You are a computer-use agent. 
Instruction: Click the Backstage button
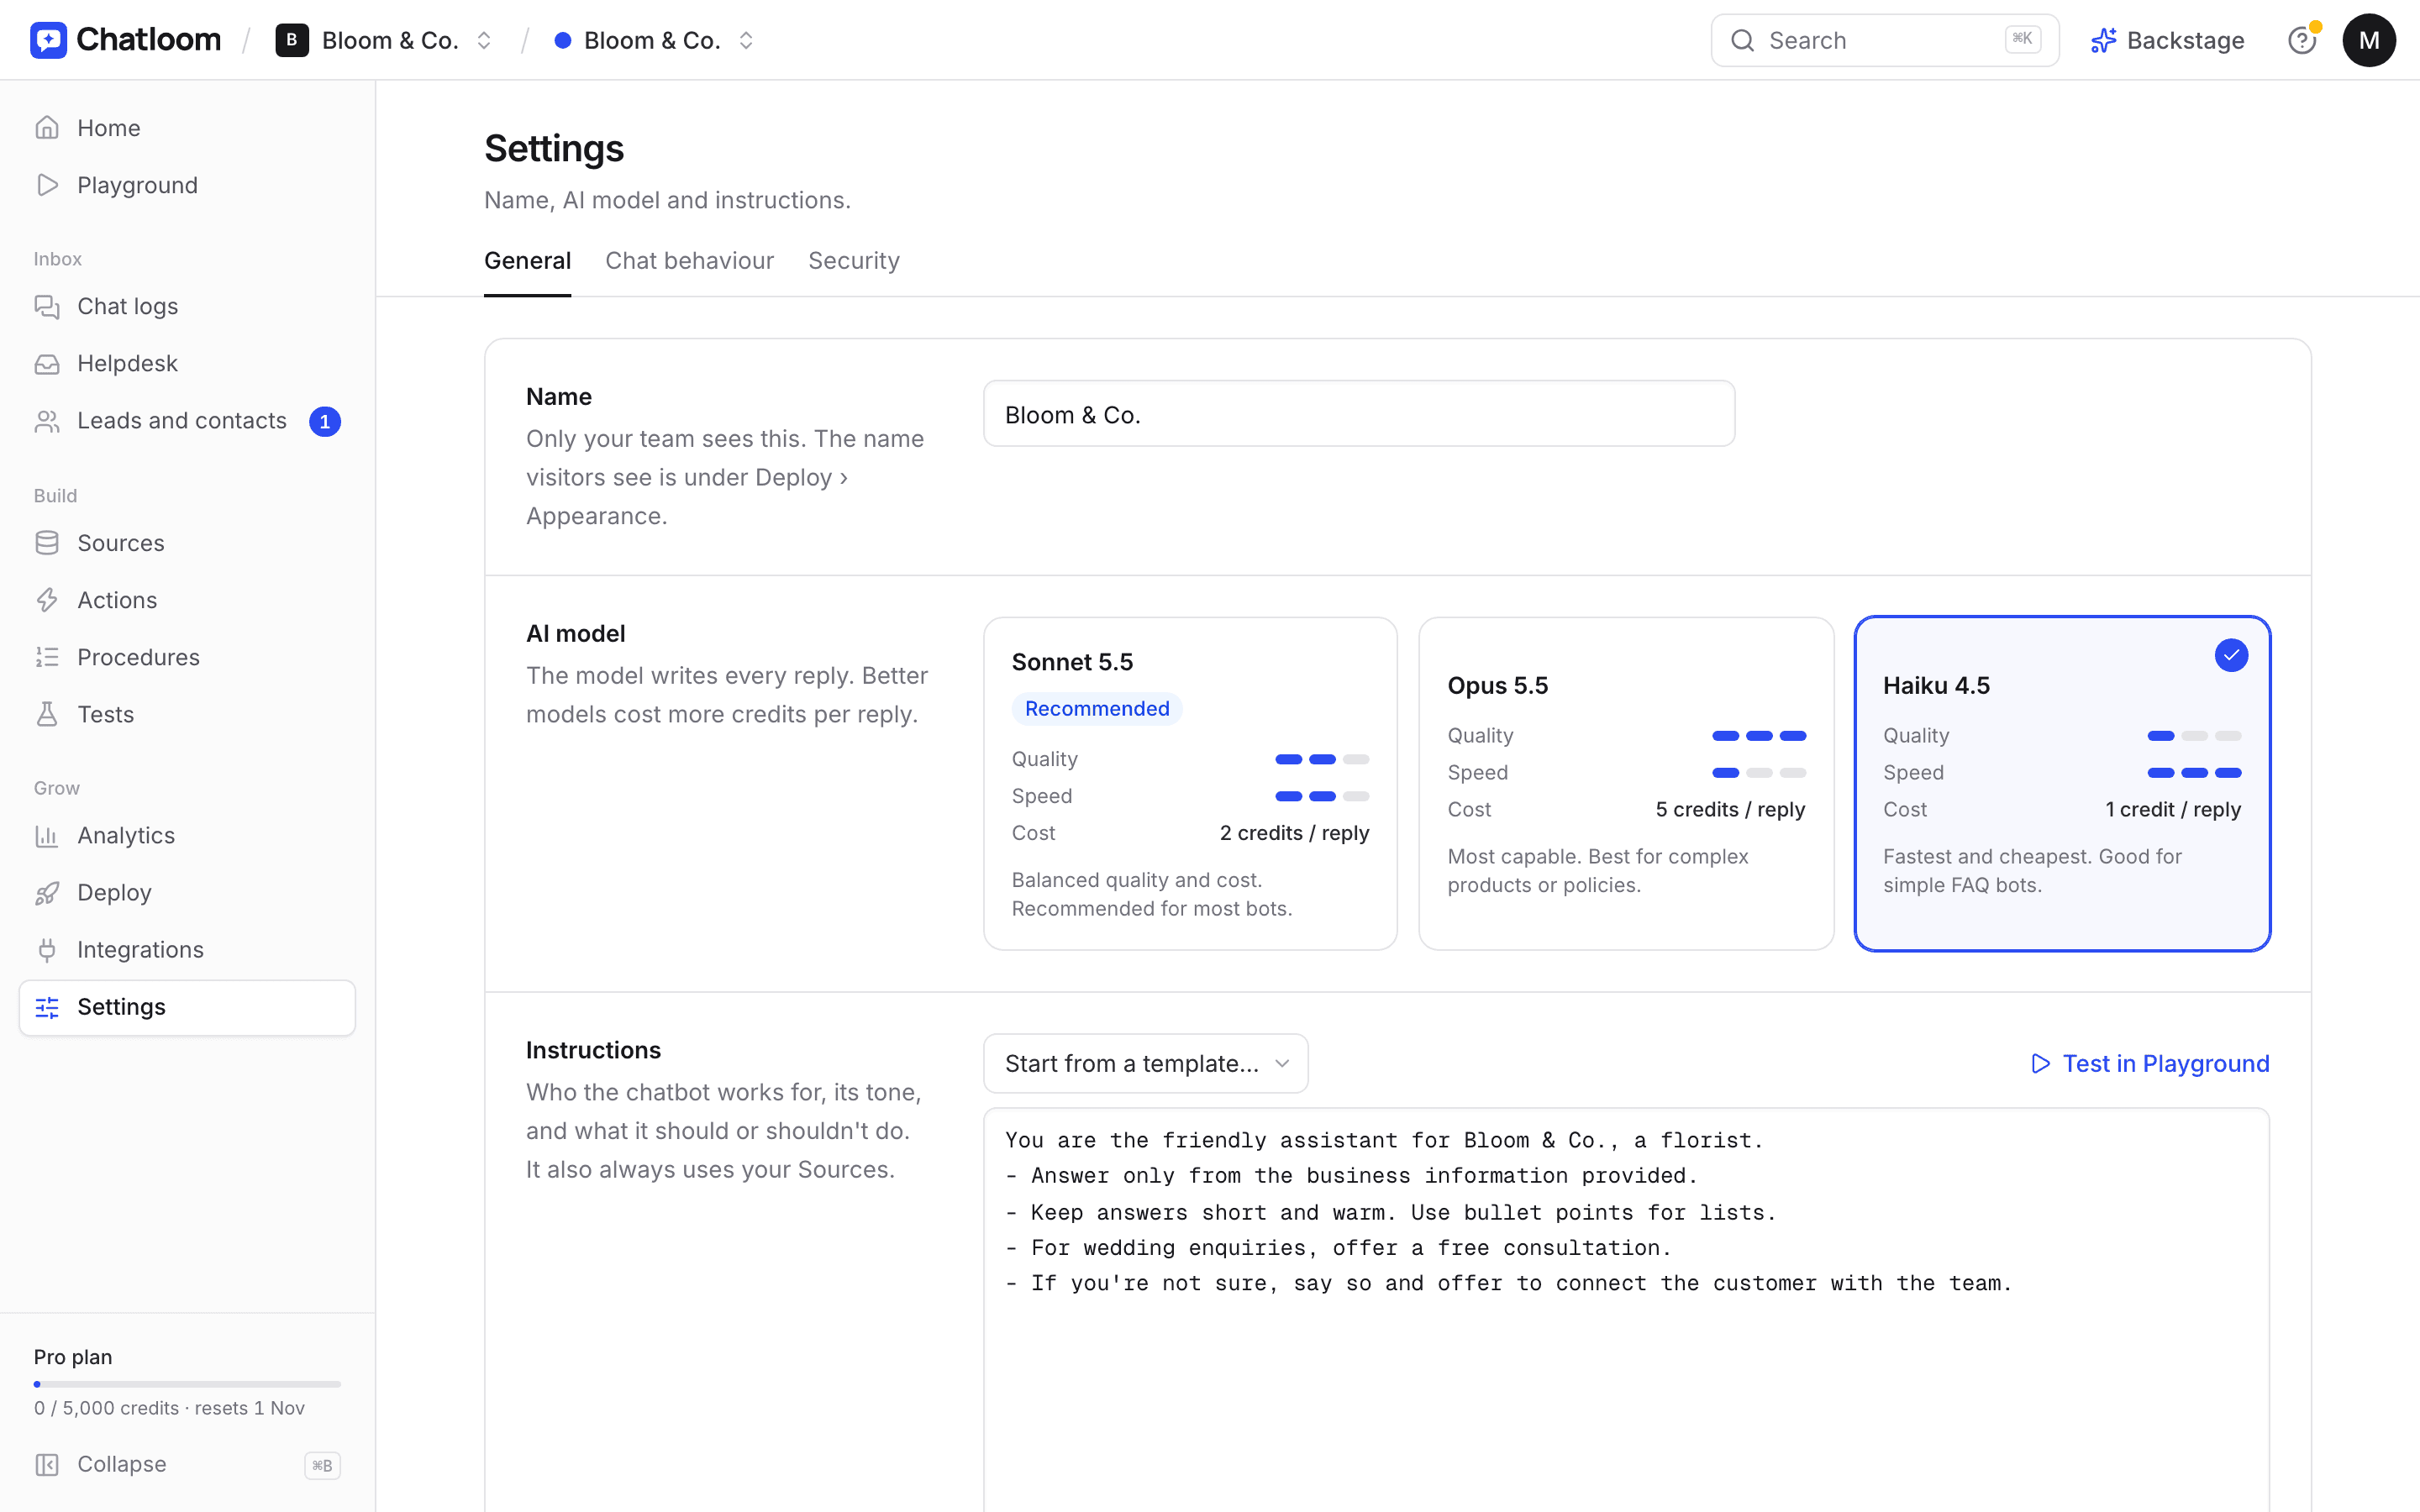tap(2166, 40)
